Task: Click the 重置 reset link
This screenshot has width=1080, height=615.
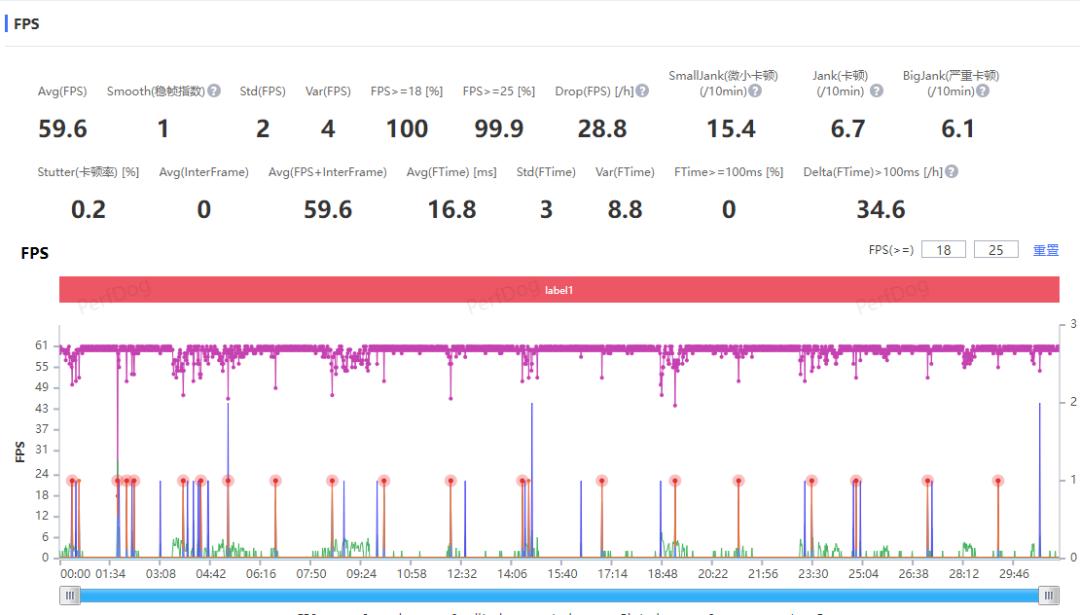Action: (1045, 250)
